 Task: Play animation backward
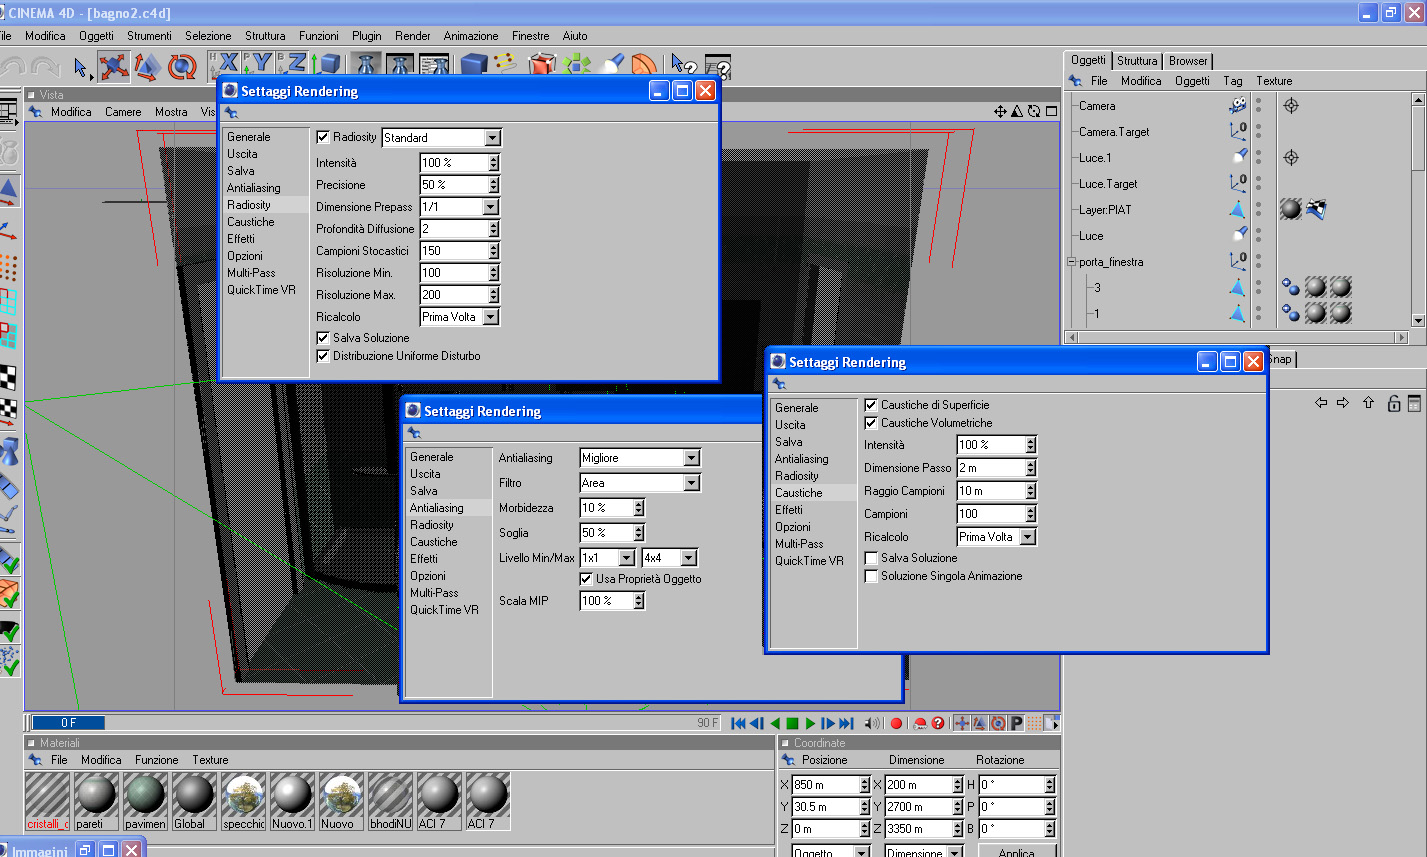774,723
